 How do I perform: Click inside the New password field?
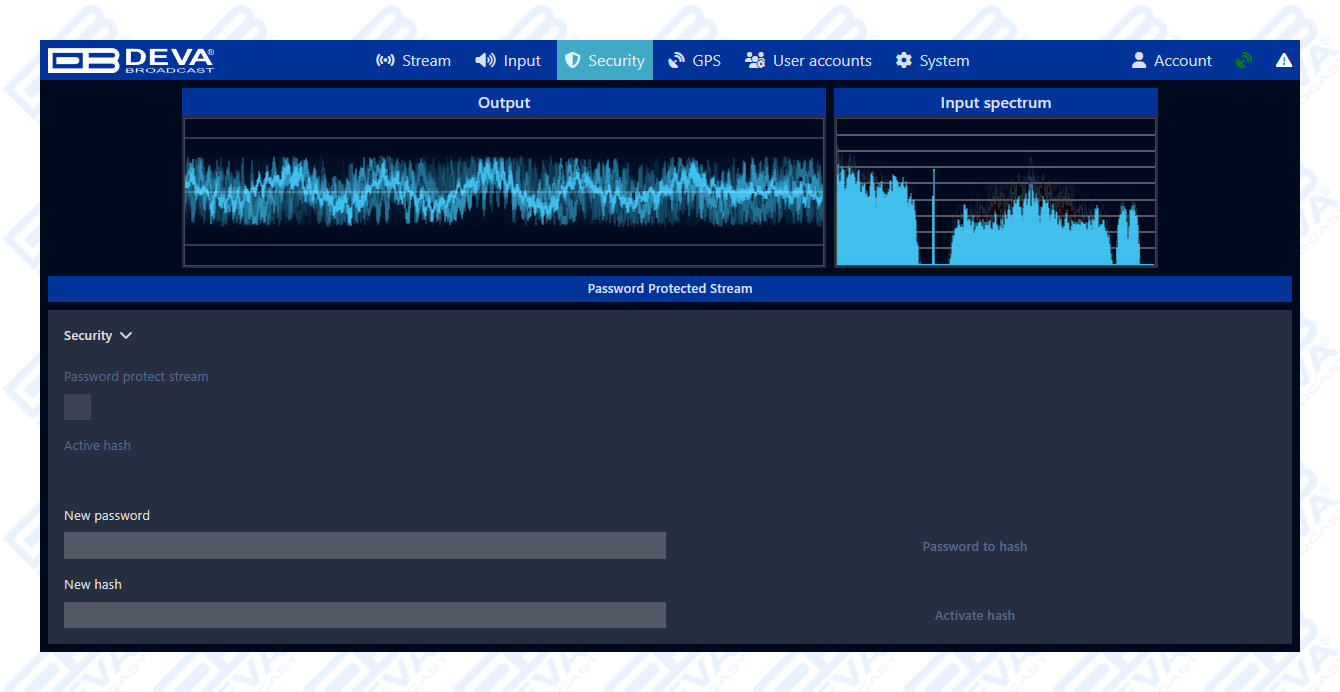365,545
